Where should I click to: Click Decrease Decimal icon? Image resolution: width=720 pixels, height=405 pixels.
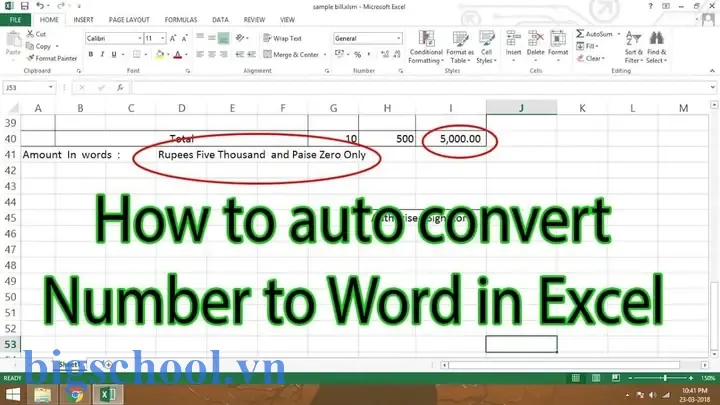pos(397,55)
